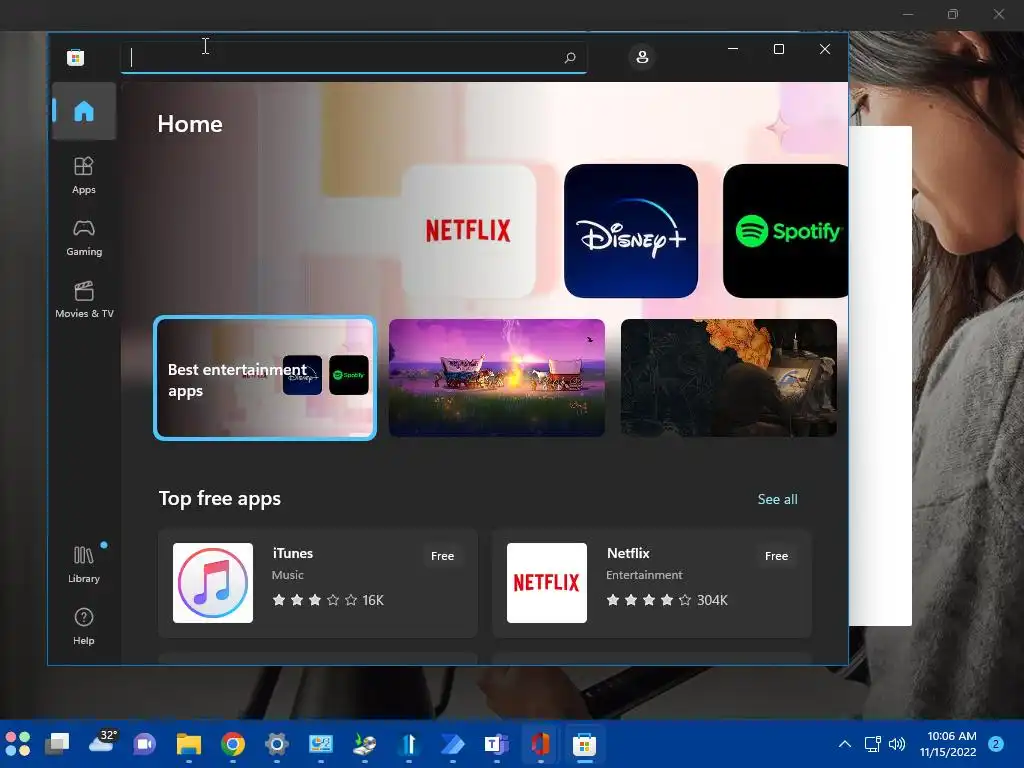Open the Office app on the taskbar
Image resolution: width=1024 pixels, height=768 pixels.
pyautogui.click(x=540, y=744)
